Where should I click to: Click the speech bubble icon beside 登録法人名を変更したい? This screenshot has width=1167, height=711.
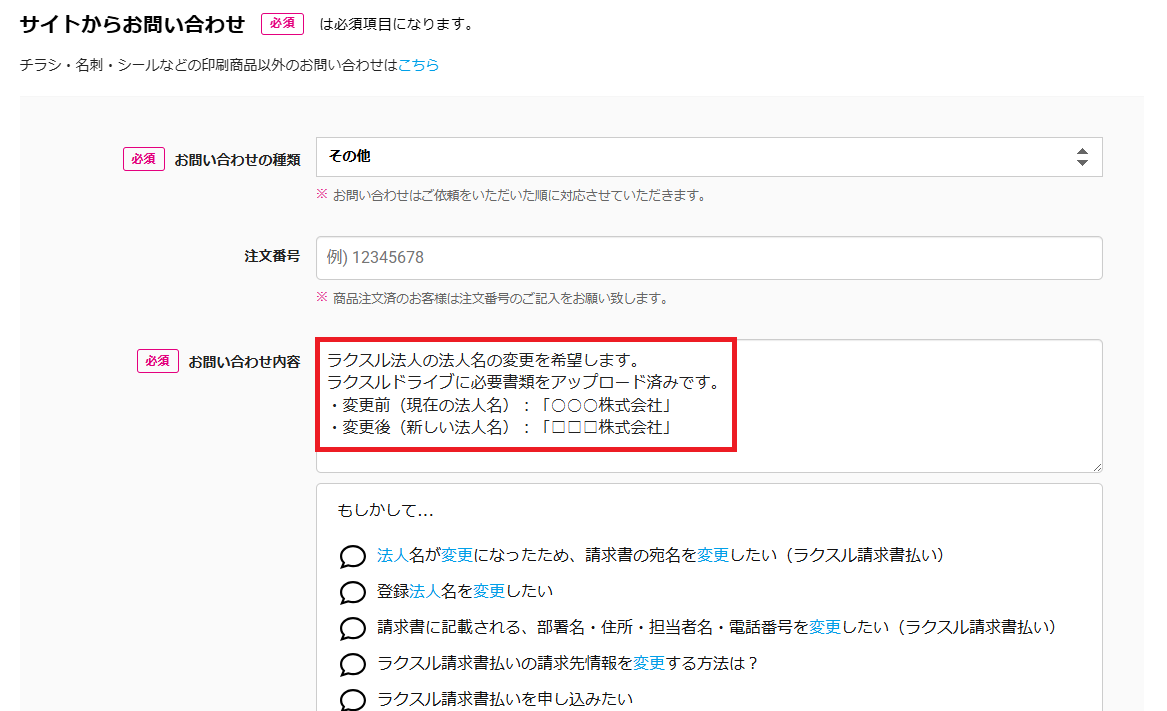pyautogui.click(x=352, y=593)
